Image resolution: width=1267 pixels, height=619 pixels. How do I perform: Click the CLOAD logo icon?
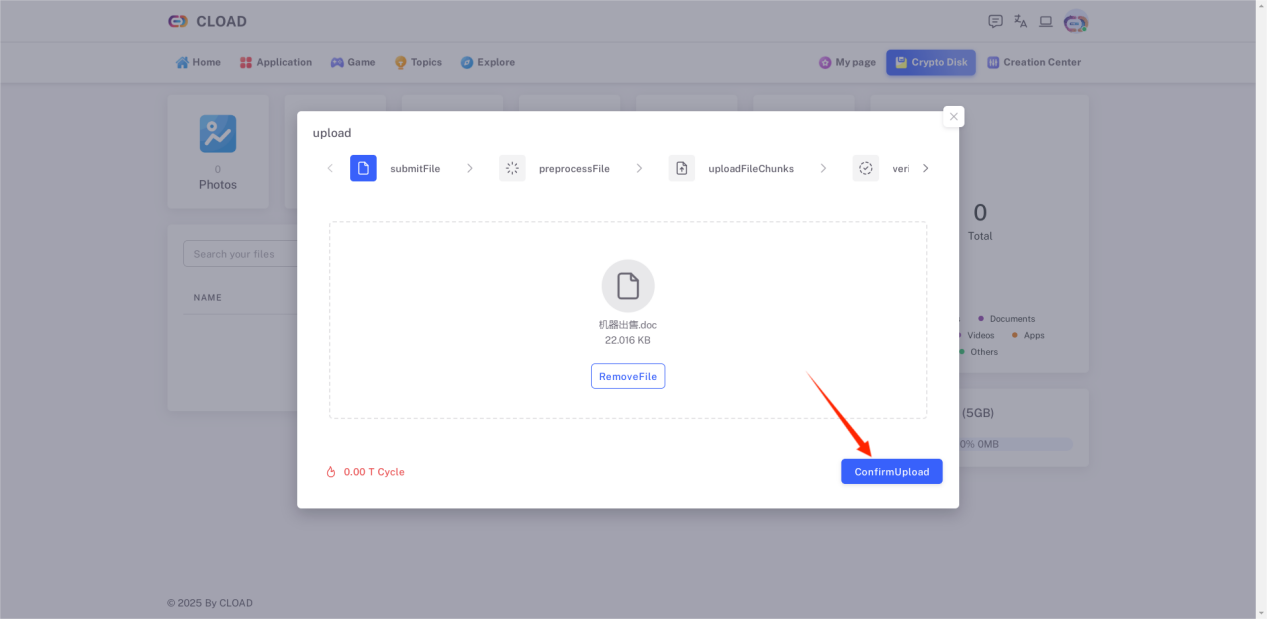point(178,21)
